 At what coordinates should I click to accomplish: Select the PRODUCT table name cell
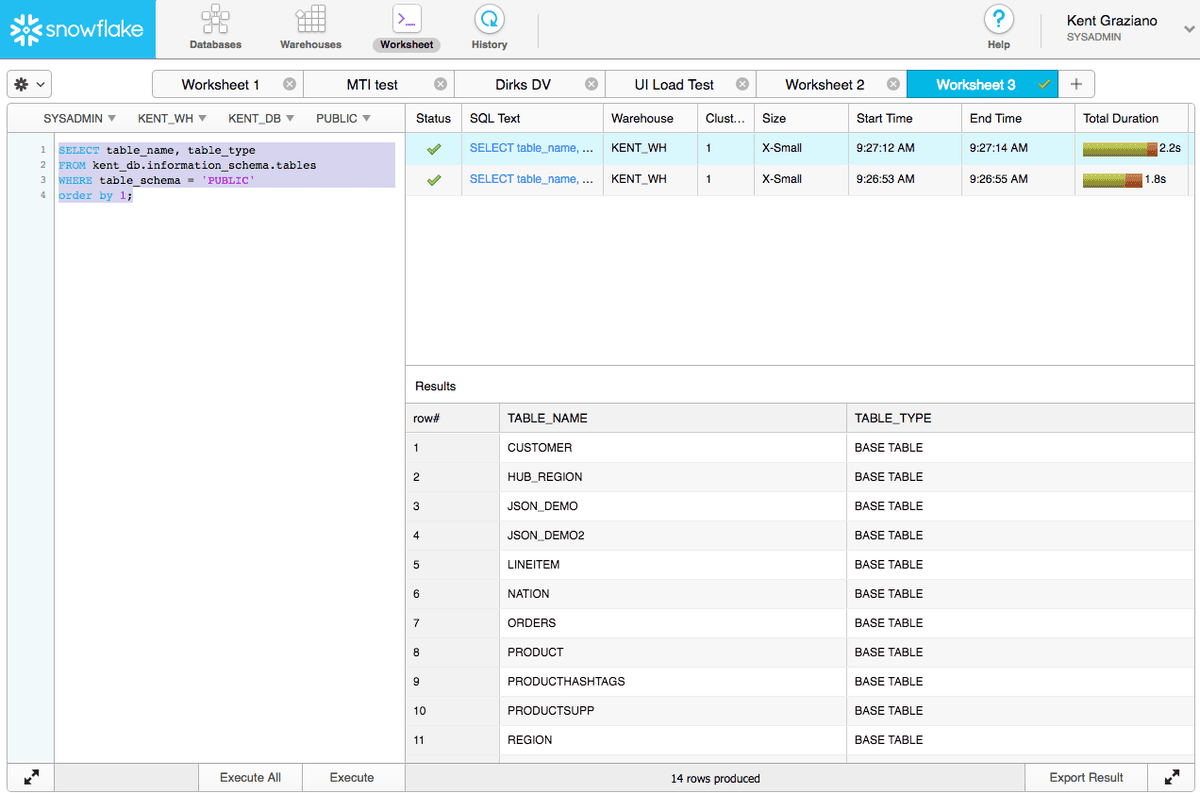673,652
